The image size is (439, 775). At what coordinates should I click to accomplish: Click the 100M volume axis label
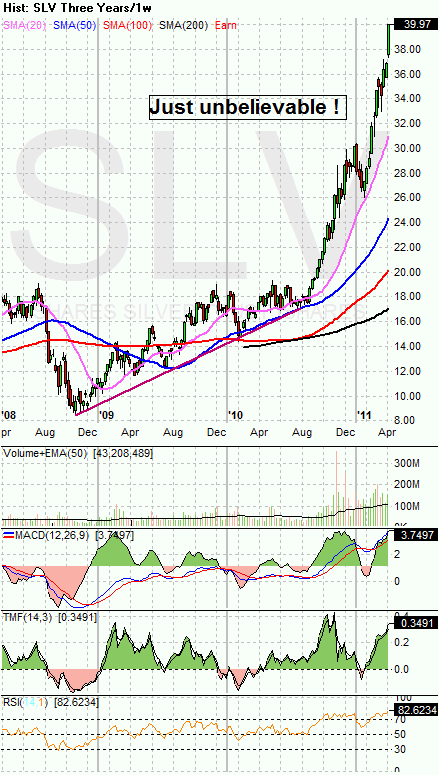pos(409,507)
